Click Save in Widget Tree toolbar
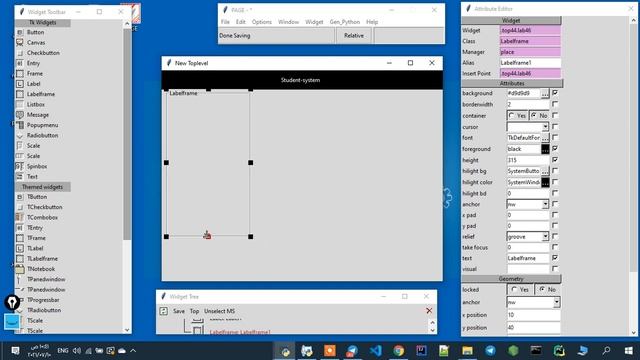The width and height of the screenshot is (640, 360). point(179,311)
